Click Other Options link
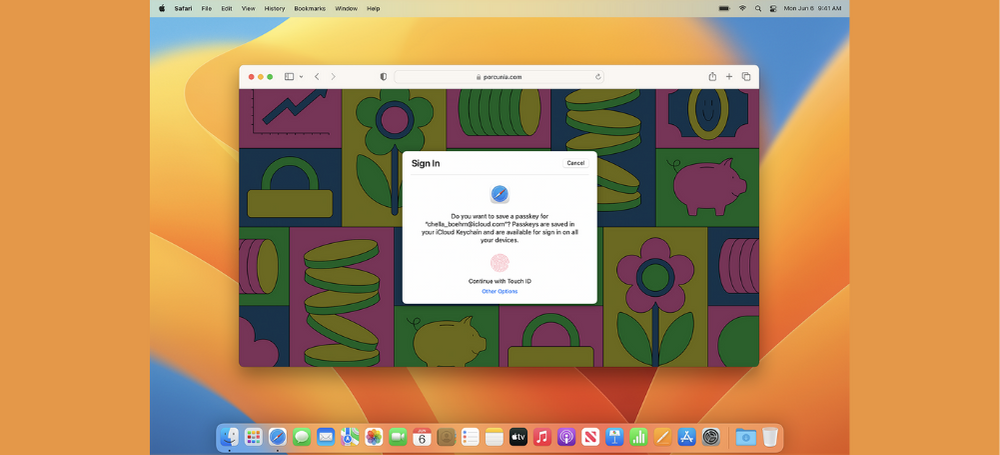The width and height of the screenshot is (1000, 455). [499, 292]
